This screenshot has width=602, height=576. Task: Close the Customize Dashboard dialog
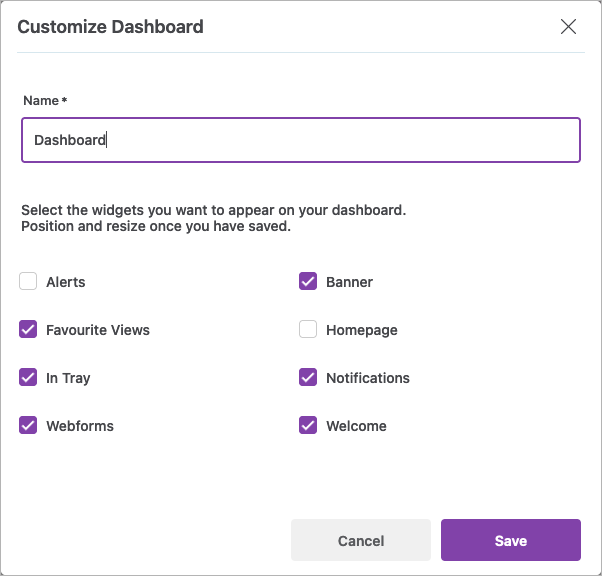(568, 27)
